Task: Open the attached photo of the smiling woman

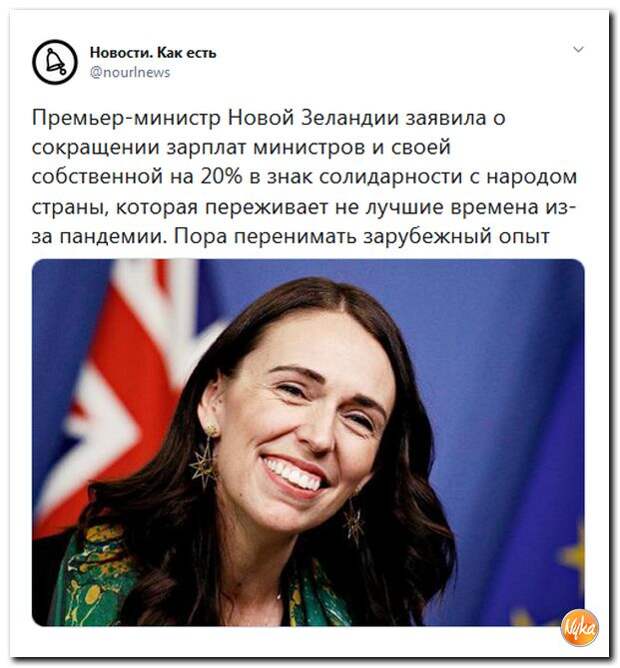Action: click(x=308, y=442)
